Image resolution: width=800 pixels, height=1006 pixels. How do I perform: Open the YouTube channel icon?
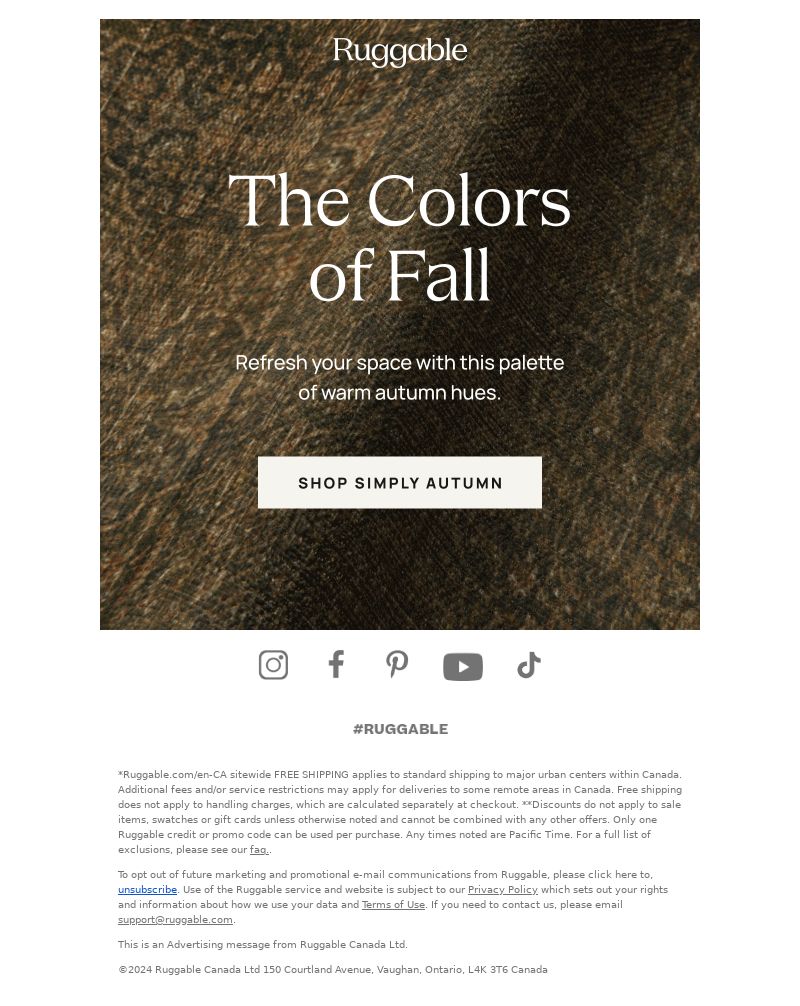click(463, 667)
